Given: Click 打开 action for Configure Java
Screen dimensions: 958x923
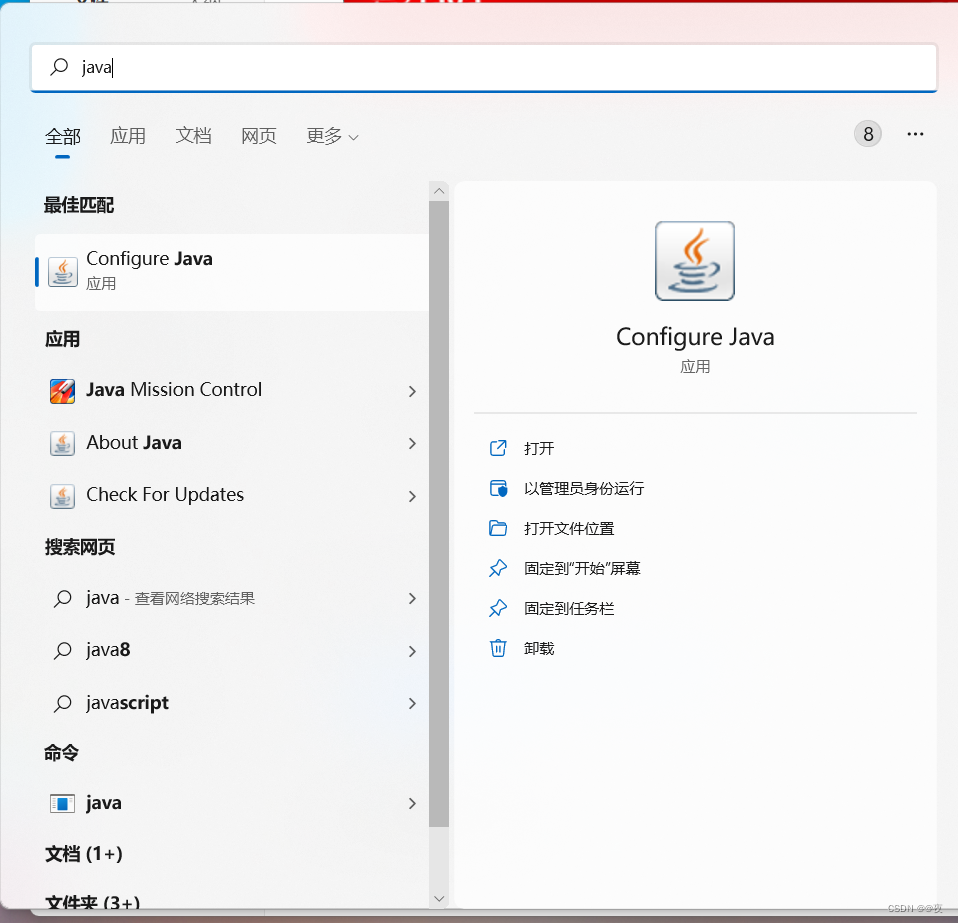Looking at the screenshot, I should (x=539, y=448).
